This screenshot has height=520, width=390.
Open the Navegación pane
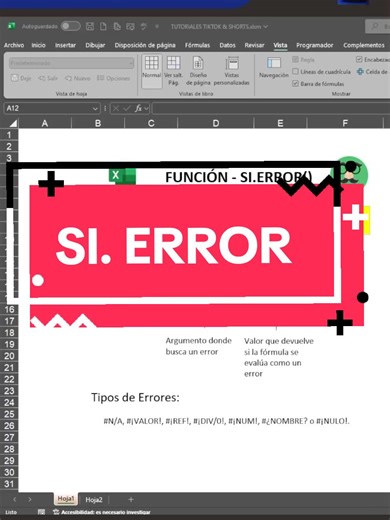click(x=274, y=68)
